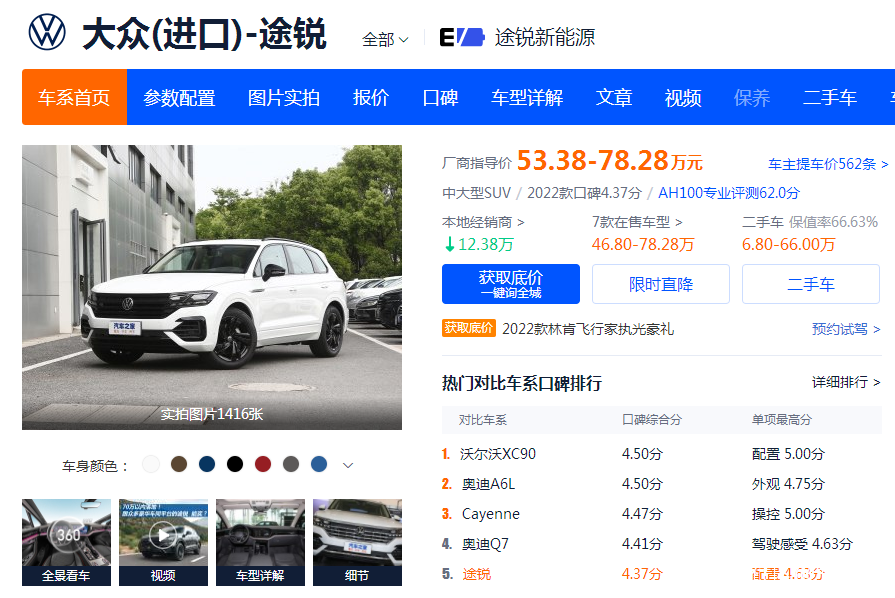
Task: Click the orange 获取底价 tag
Action: tap(469, 328)
